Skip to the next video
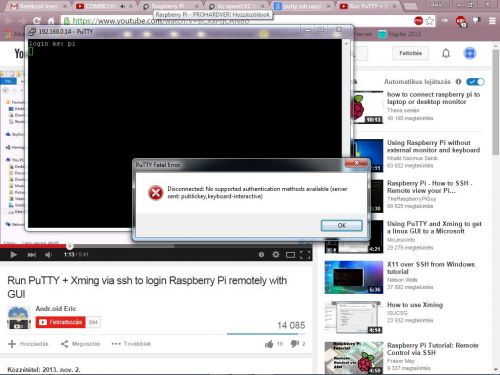The image size is (500, 375). [x=32, y=255]
